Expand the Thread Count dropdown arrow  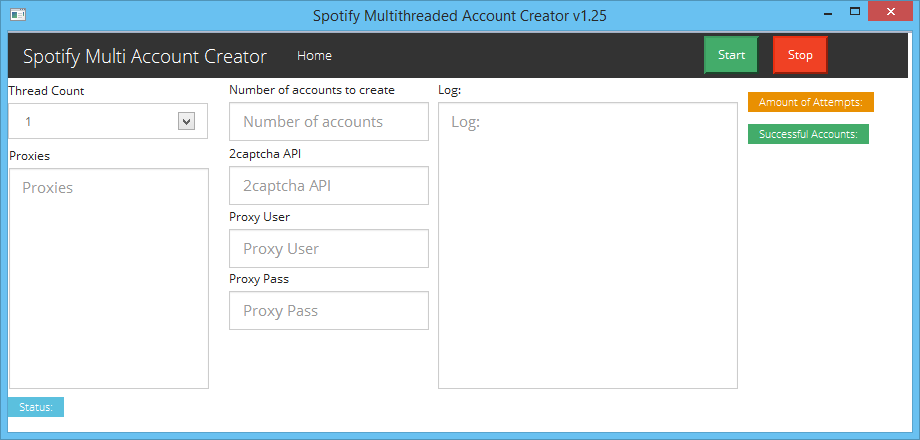click(186, 121)
